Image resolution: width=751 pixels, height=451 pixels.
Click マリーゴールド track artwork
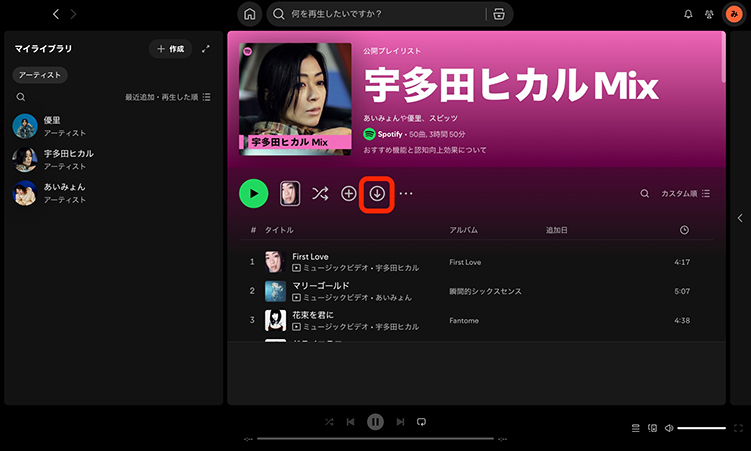click(x=275, y=291)
